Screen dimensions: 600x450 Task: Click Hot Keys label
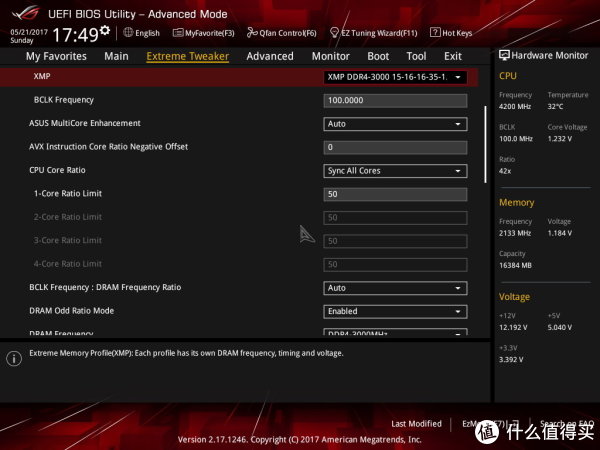coord(457,33)
